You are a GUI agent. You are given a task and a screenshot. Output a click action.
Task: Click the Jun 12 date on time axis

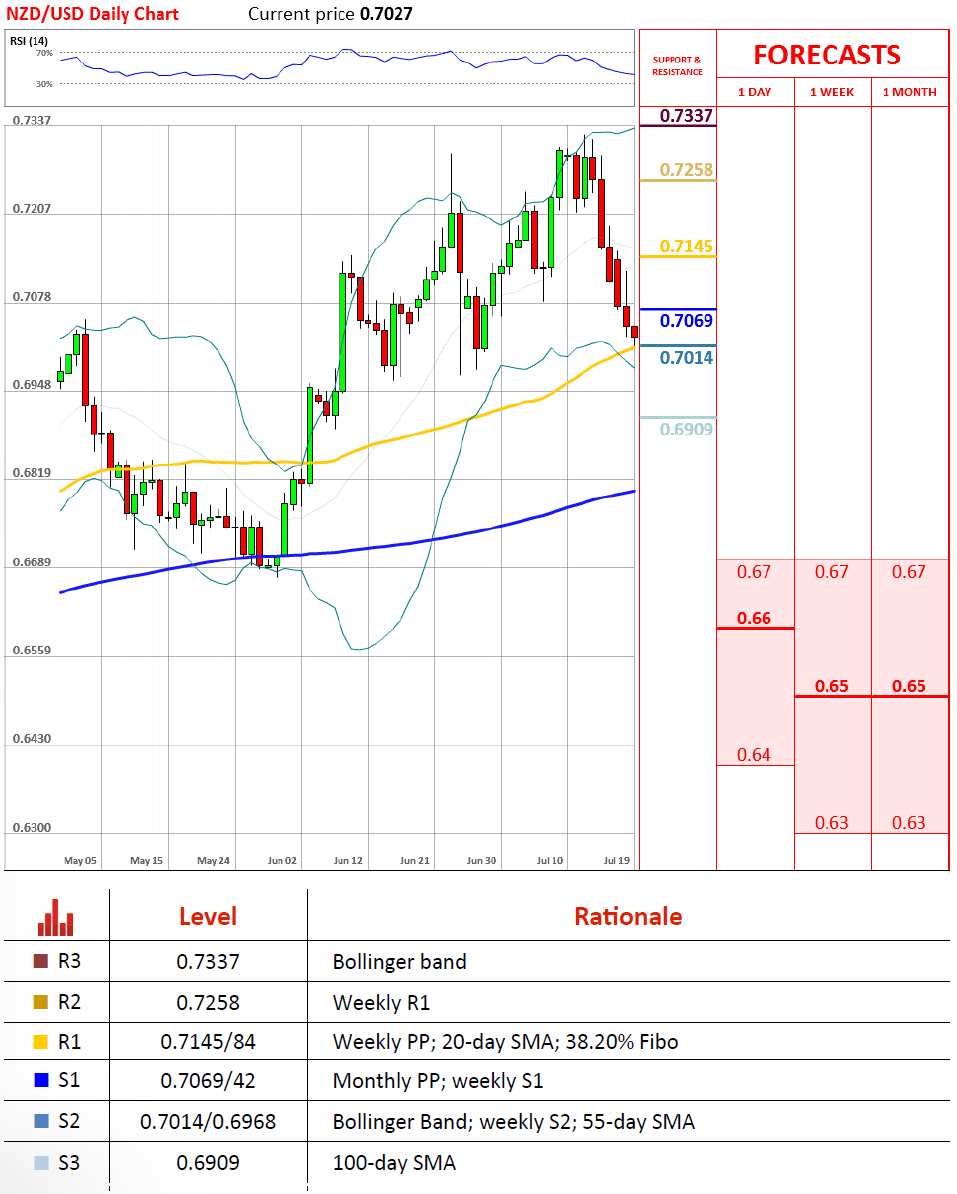348,860
